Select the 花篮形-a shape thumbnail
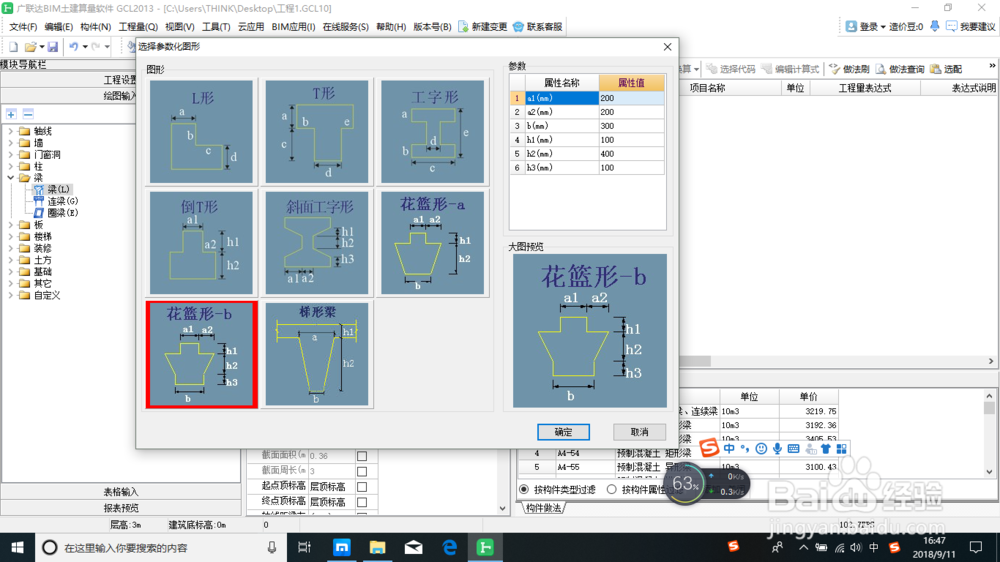 click(x=432, y=243)
